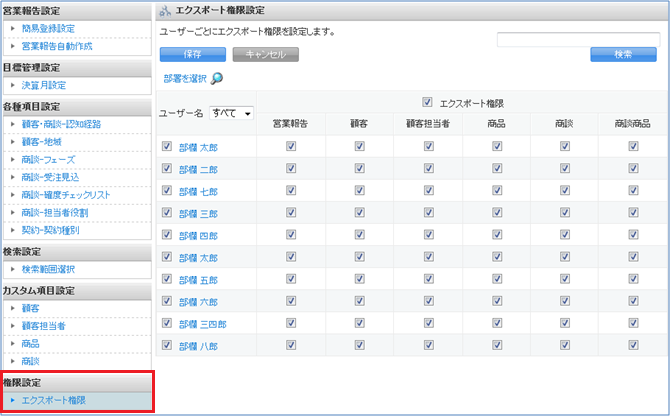
Task: Open 営業報告自動作成 in the sidebar
Action: [58, 46]
